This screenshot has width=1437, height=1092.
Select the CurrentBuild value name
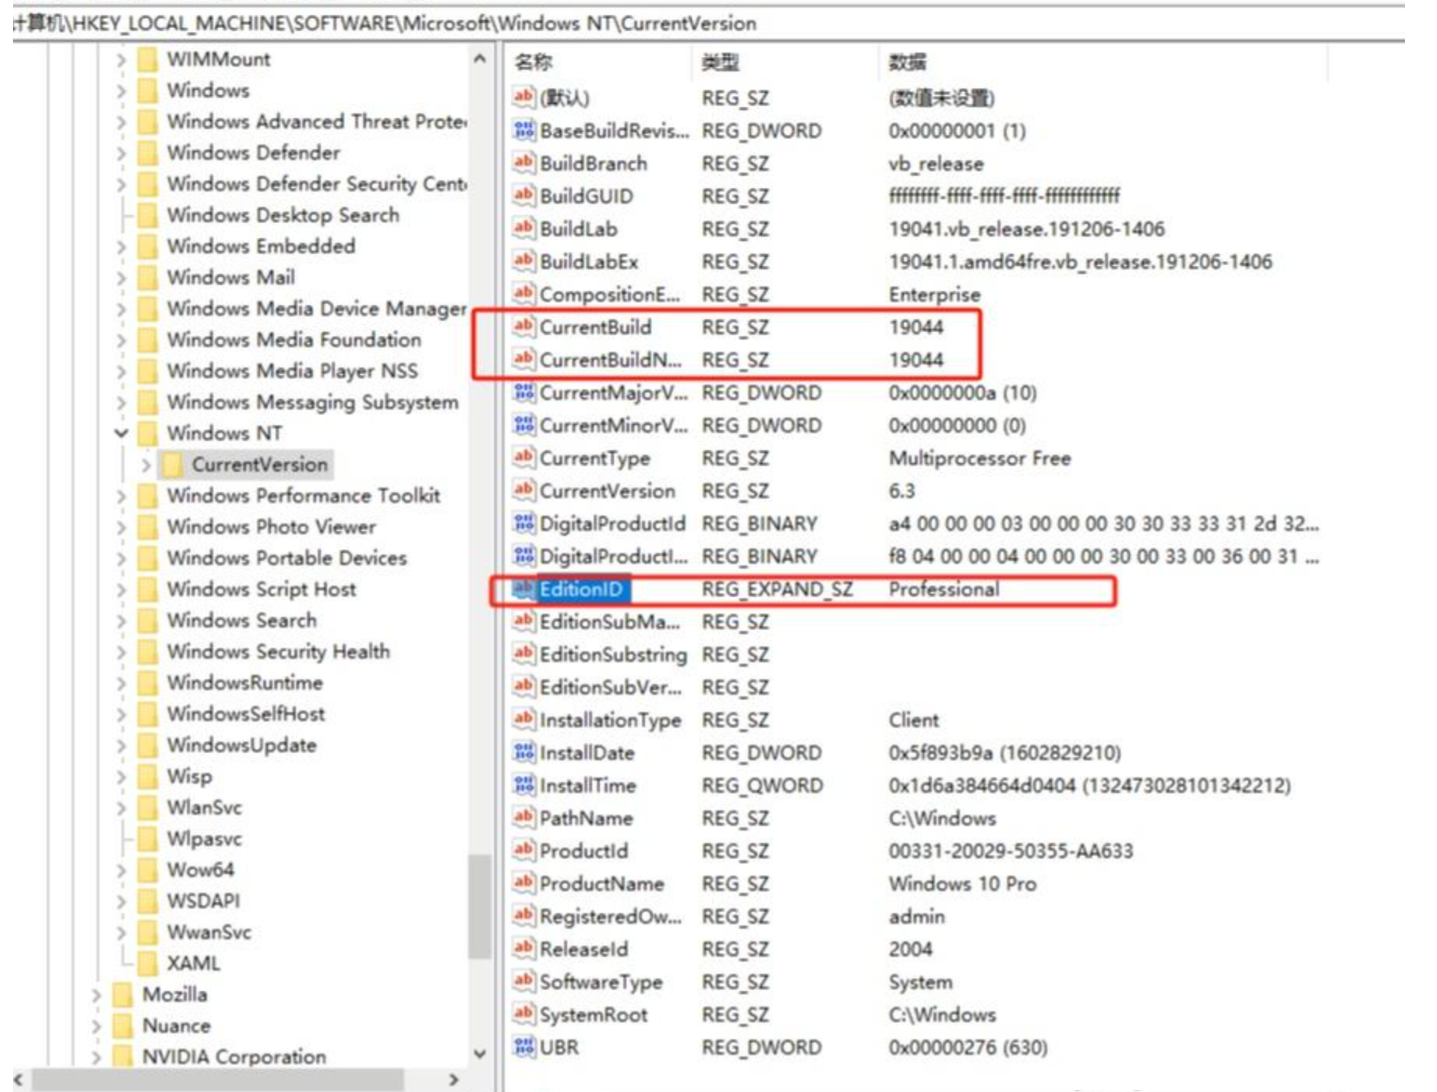[595, 327]
